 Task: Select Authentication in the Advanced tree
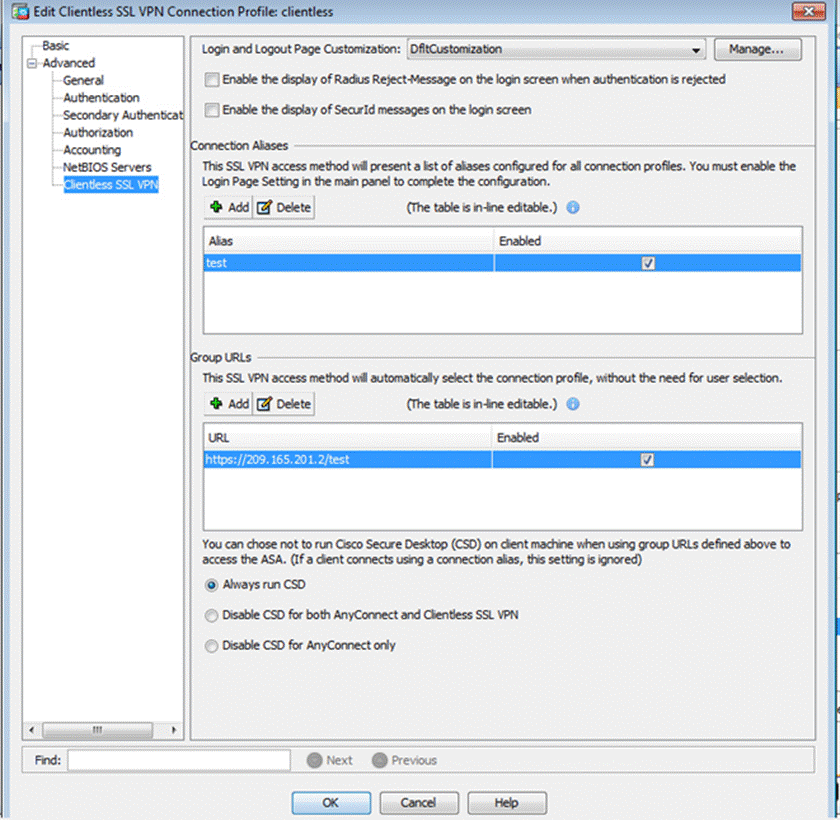[101, 98]
